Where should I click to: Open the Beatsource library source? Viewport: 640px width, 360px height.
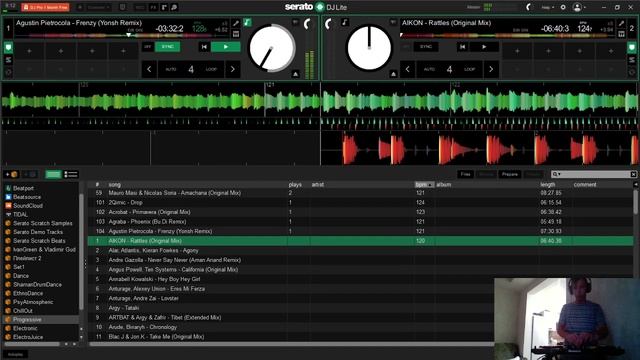27,197
